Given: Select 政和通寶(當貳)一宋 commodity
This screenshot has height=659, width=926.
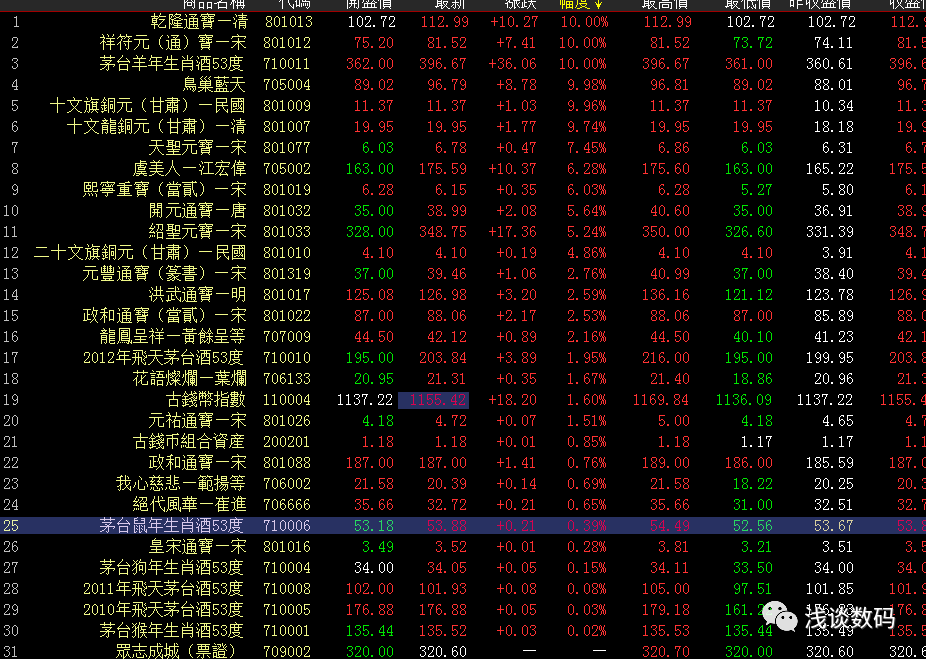Looking at the screenshot, I should click(x=165, y=316).
